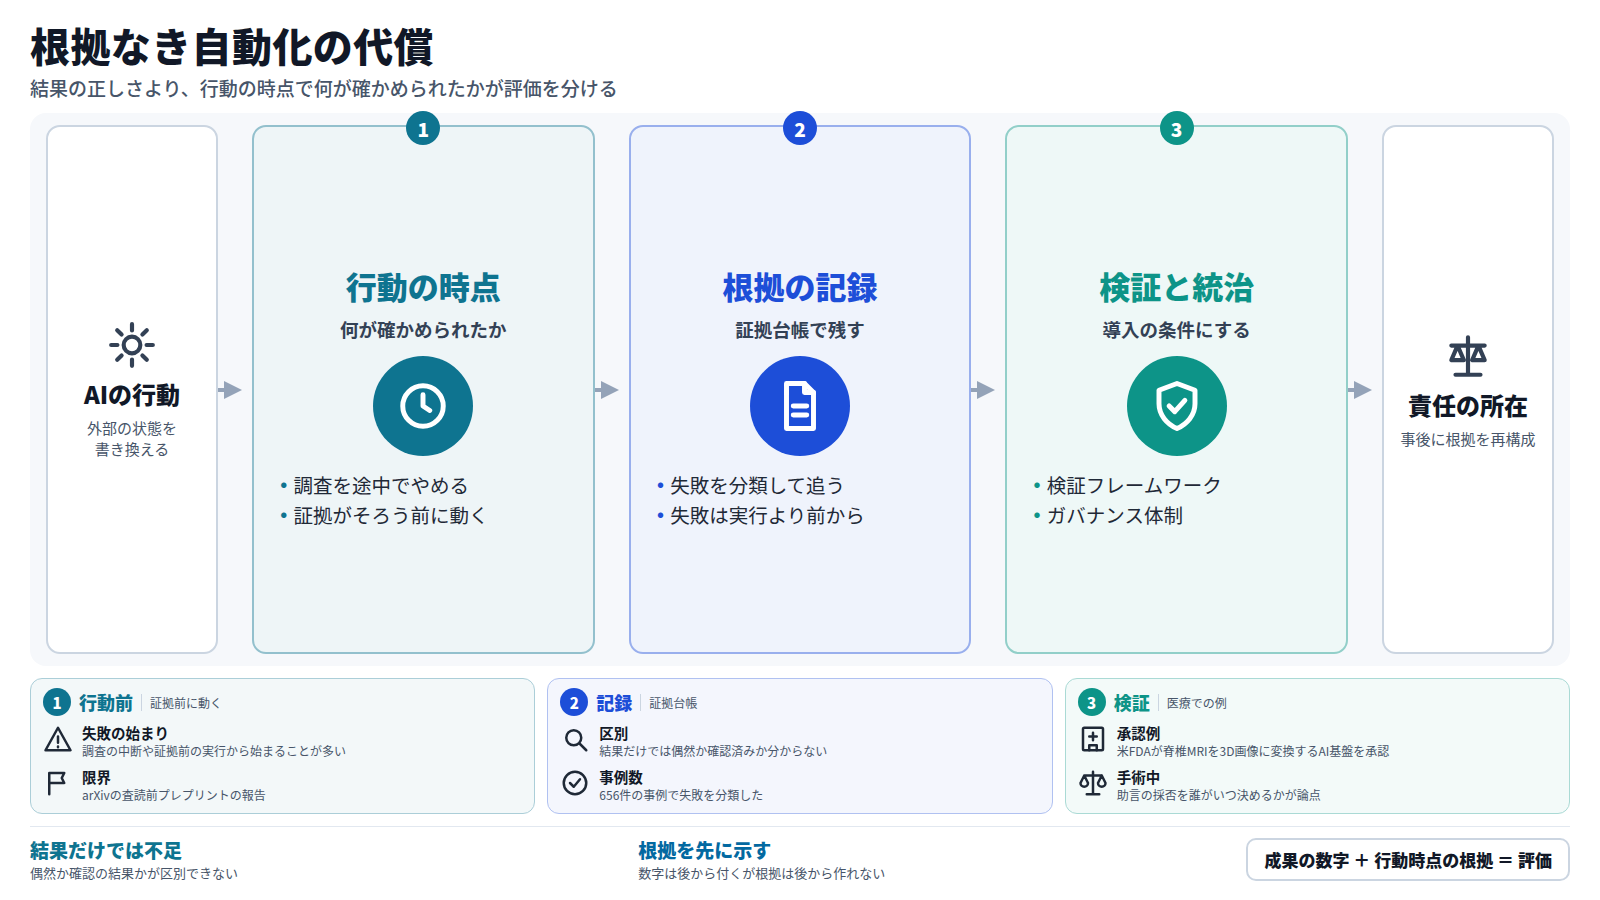Click the magnifier icon beside 区別
The image size is (1600, 900).
click(x=575, y=740)
